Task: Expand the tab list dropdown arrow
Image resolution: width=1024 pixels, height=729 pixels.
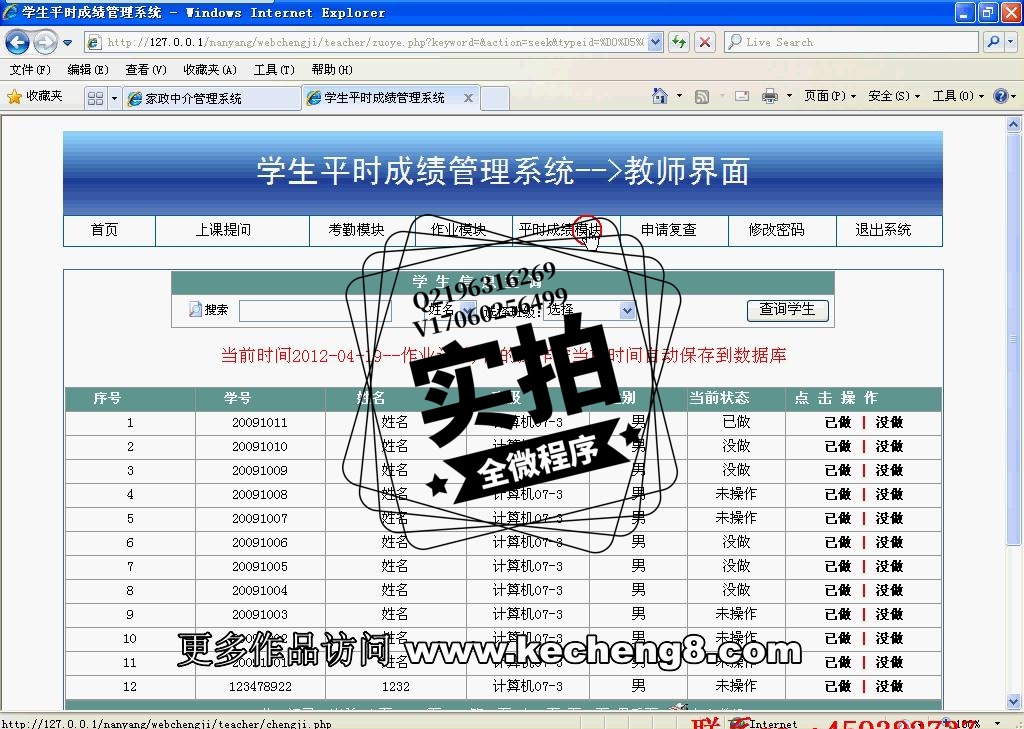Action: coord(114,98)
